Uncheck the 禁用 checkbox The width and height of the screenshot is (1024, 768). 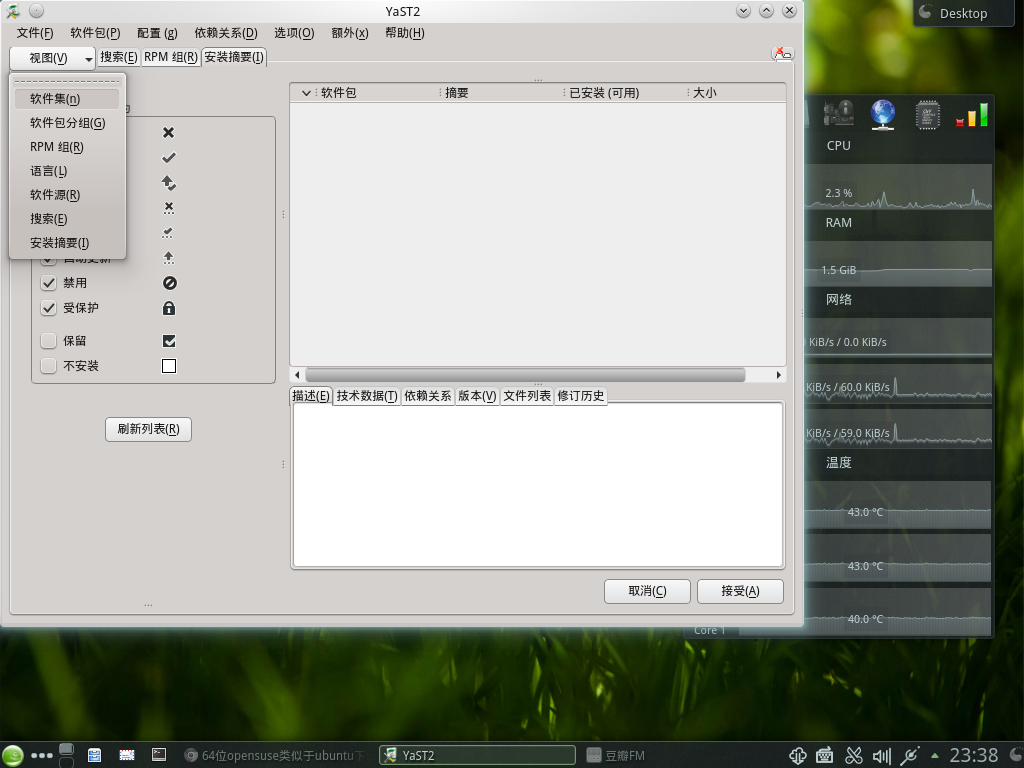[48, 283]
